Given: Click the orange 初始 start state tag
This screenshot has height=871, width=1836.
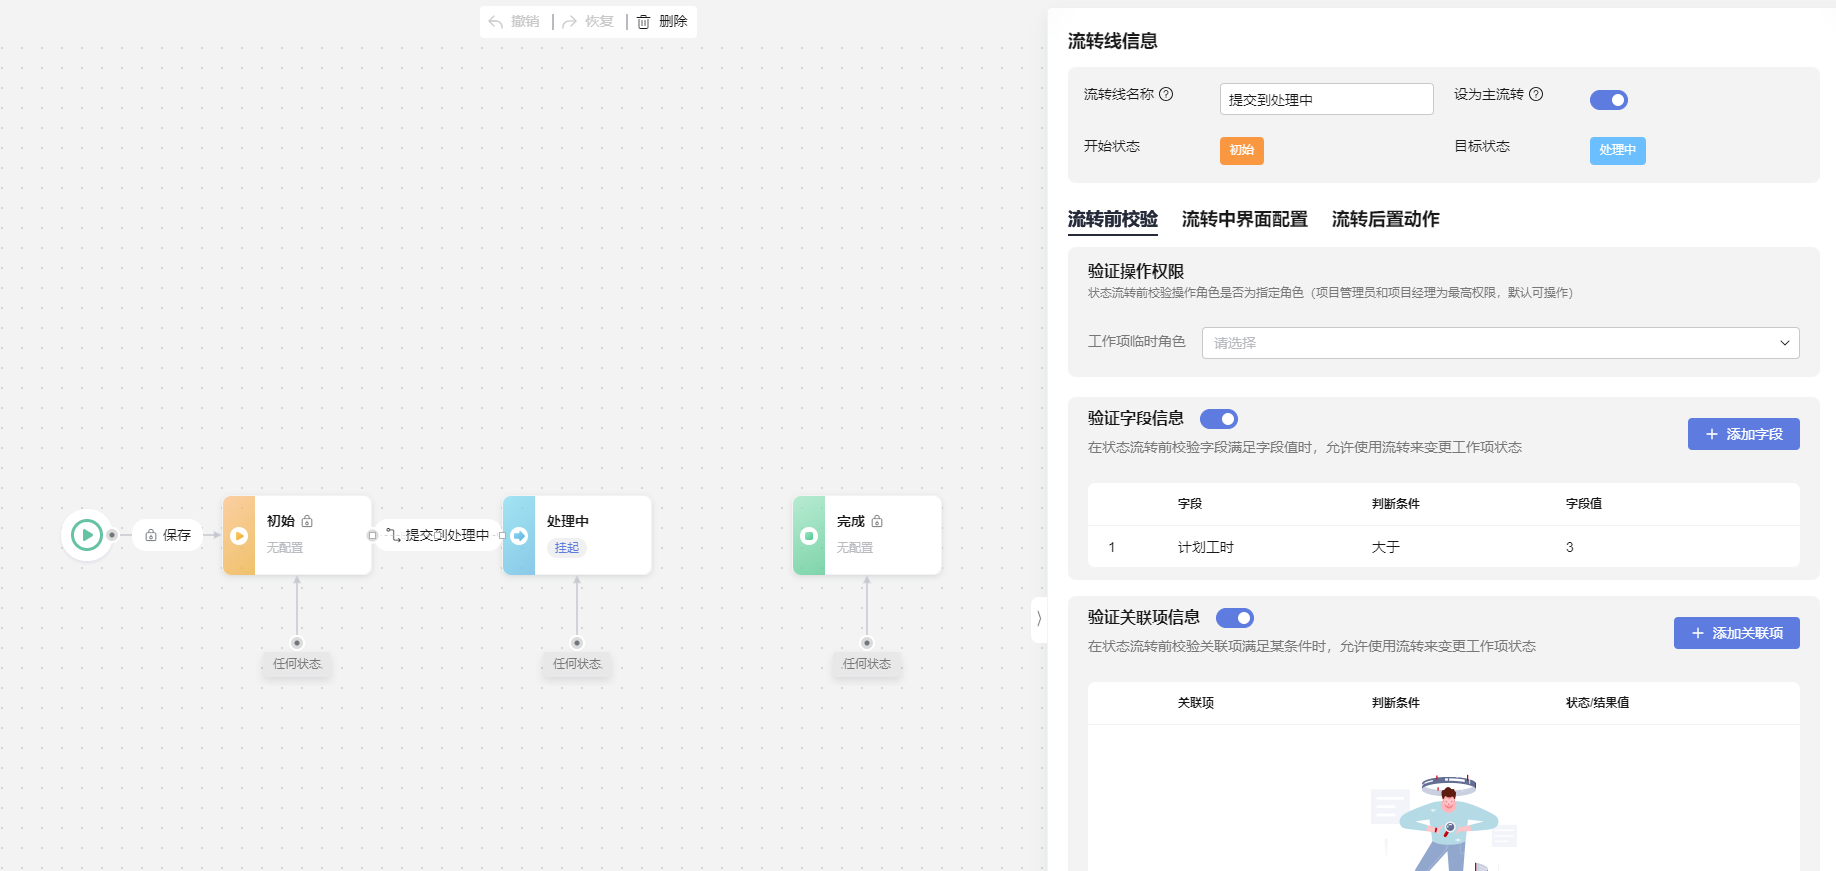Looking at the screenshot, I should [x=1242, y=150].
